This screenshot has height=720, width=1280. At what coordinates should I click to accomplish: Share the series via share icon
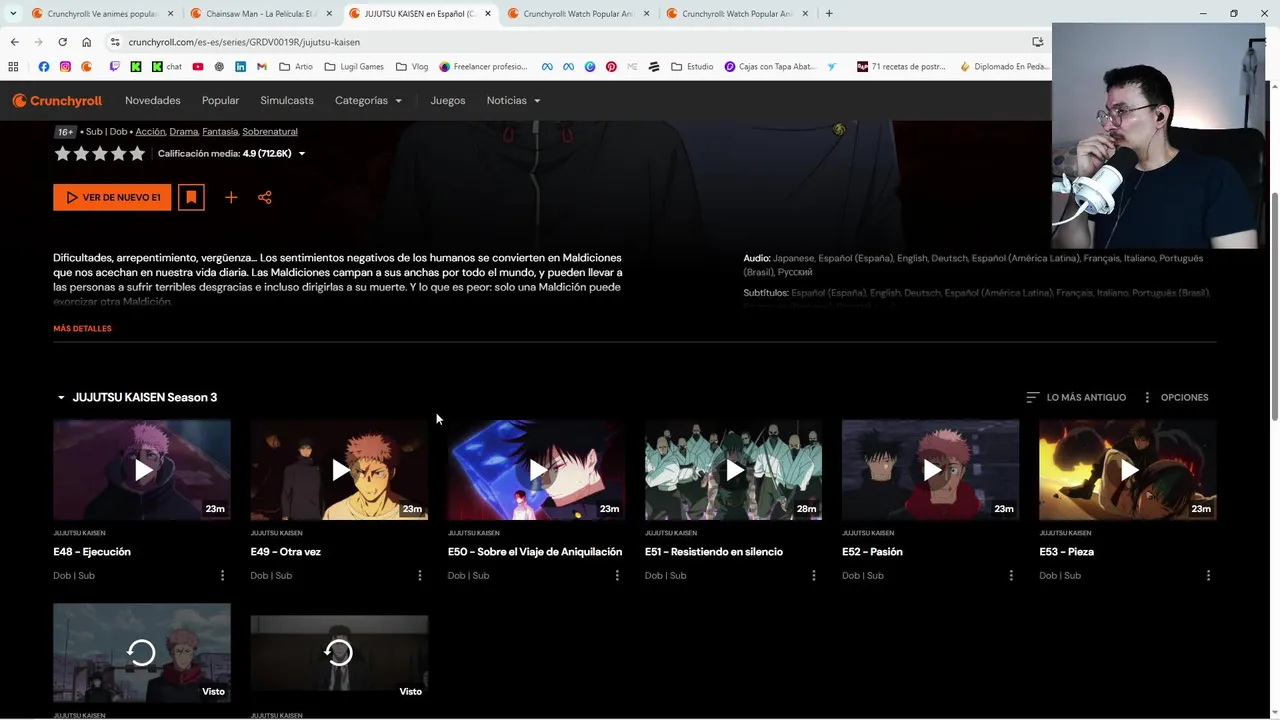(x=265, y=197)
